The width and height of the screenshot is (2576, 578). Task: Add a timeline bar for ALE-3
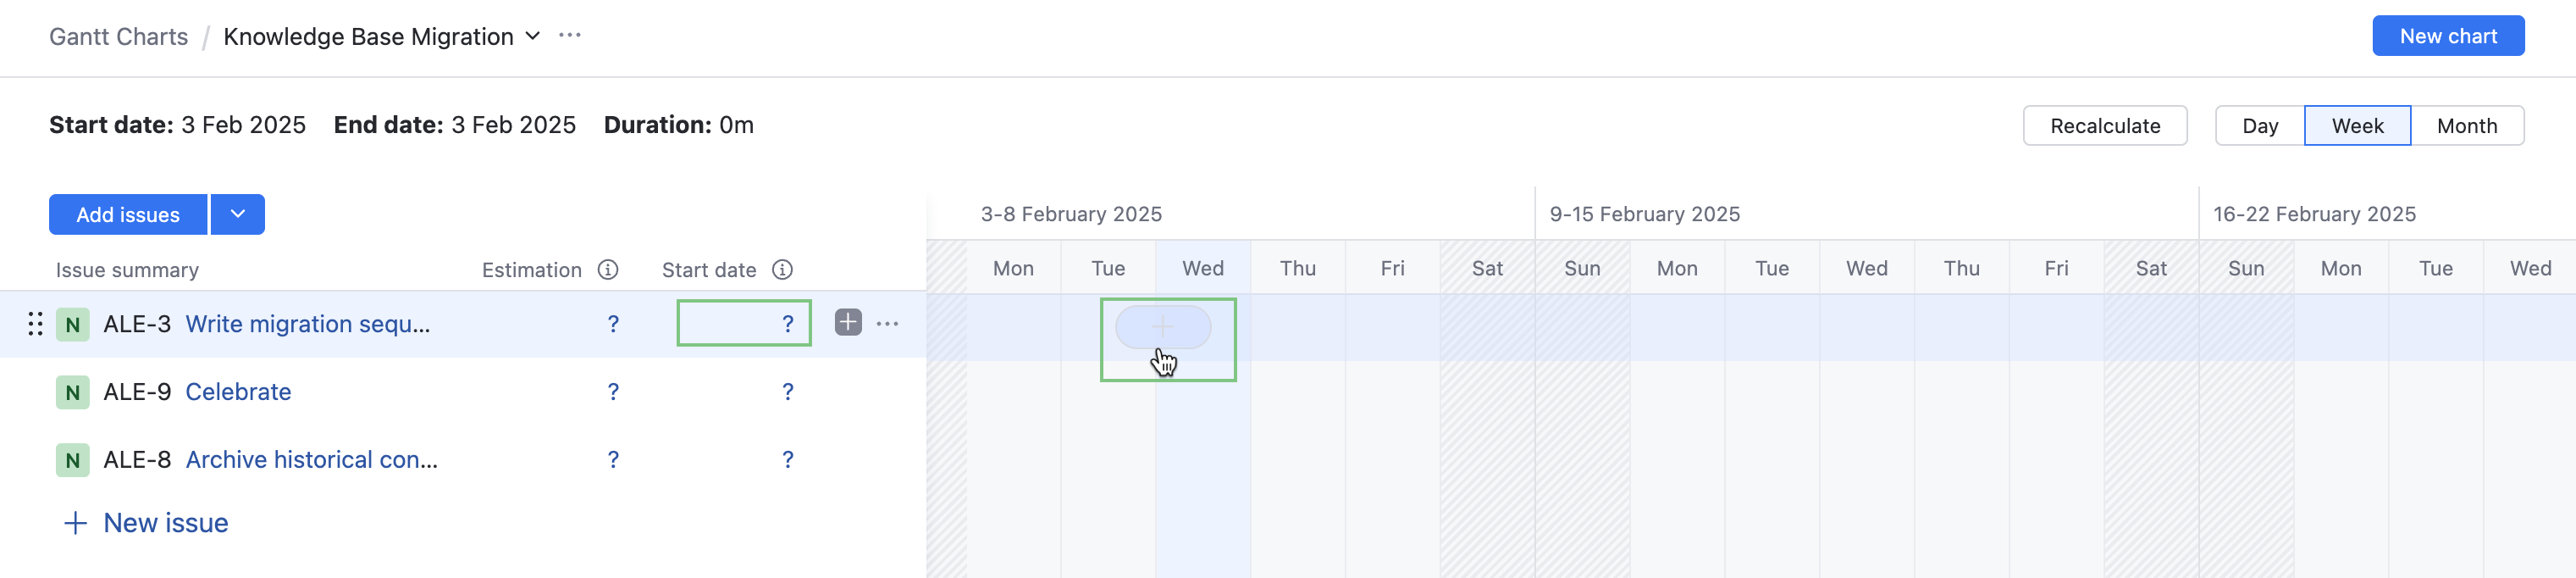click(1162, 327)
